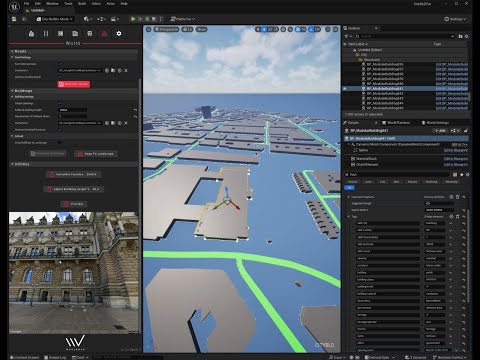Click the trash icon to empty Tags map

pyautogui.click(x=457, y=217)
